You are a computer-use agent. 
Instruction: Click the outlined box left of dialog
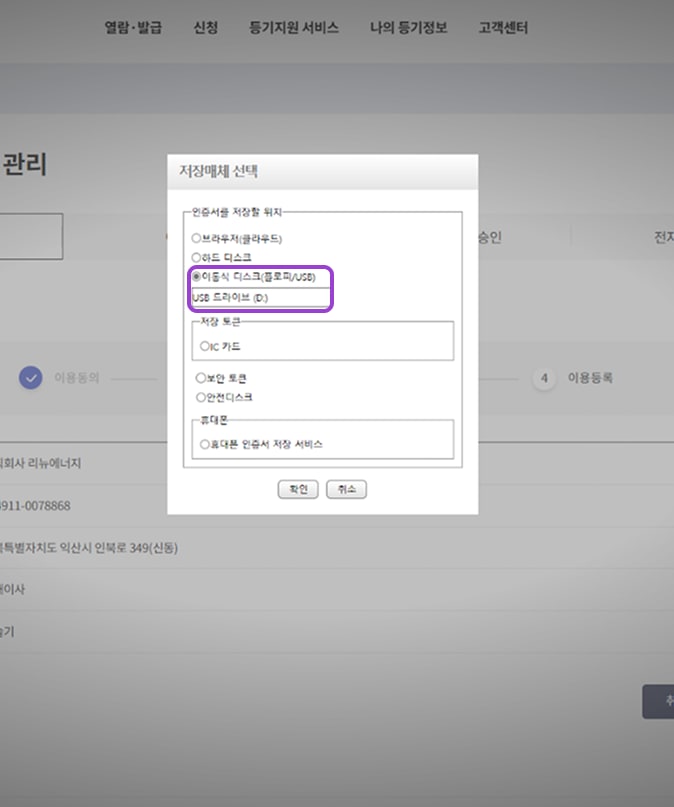coord(31,237)
